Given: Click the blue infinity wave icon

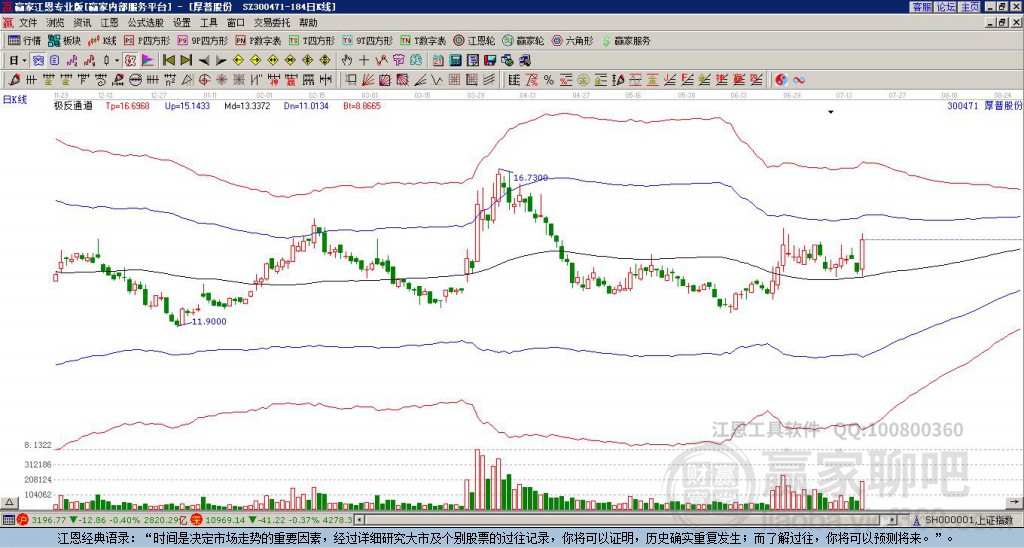Looking at the screenshot, I should (x=799, y=80).
